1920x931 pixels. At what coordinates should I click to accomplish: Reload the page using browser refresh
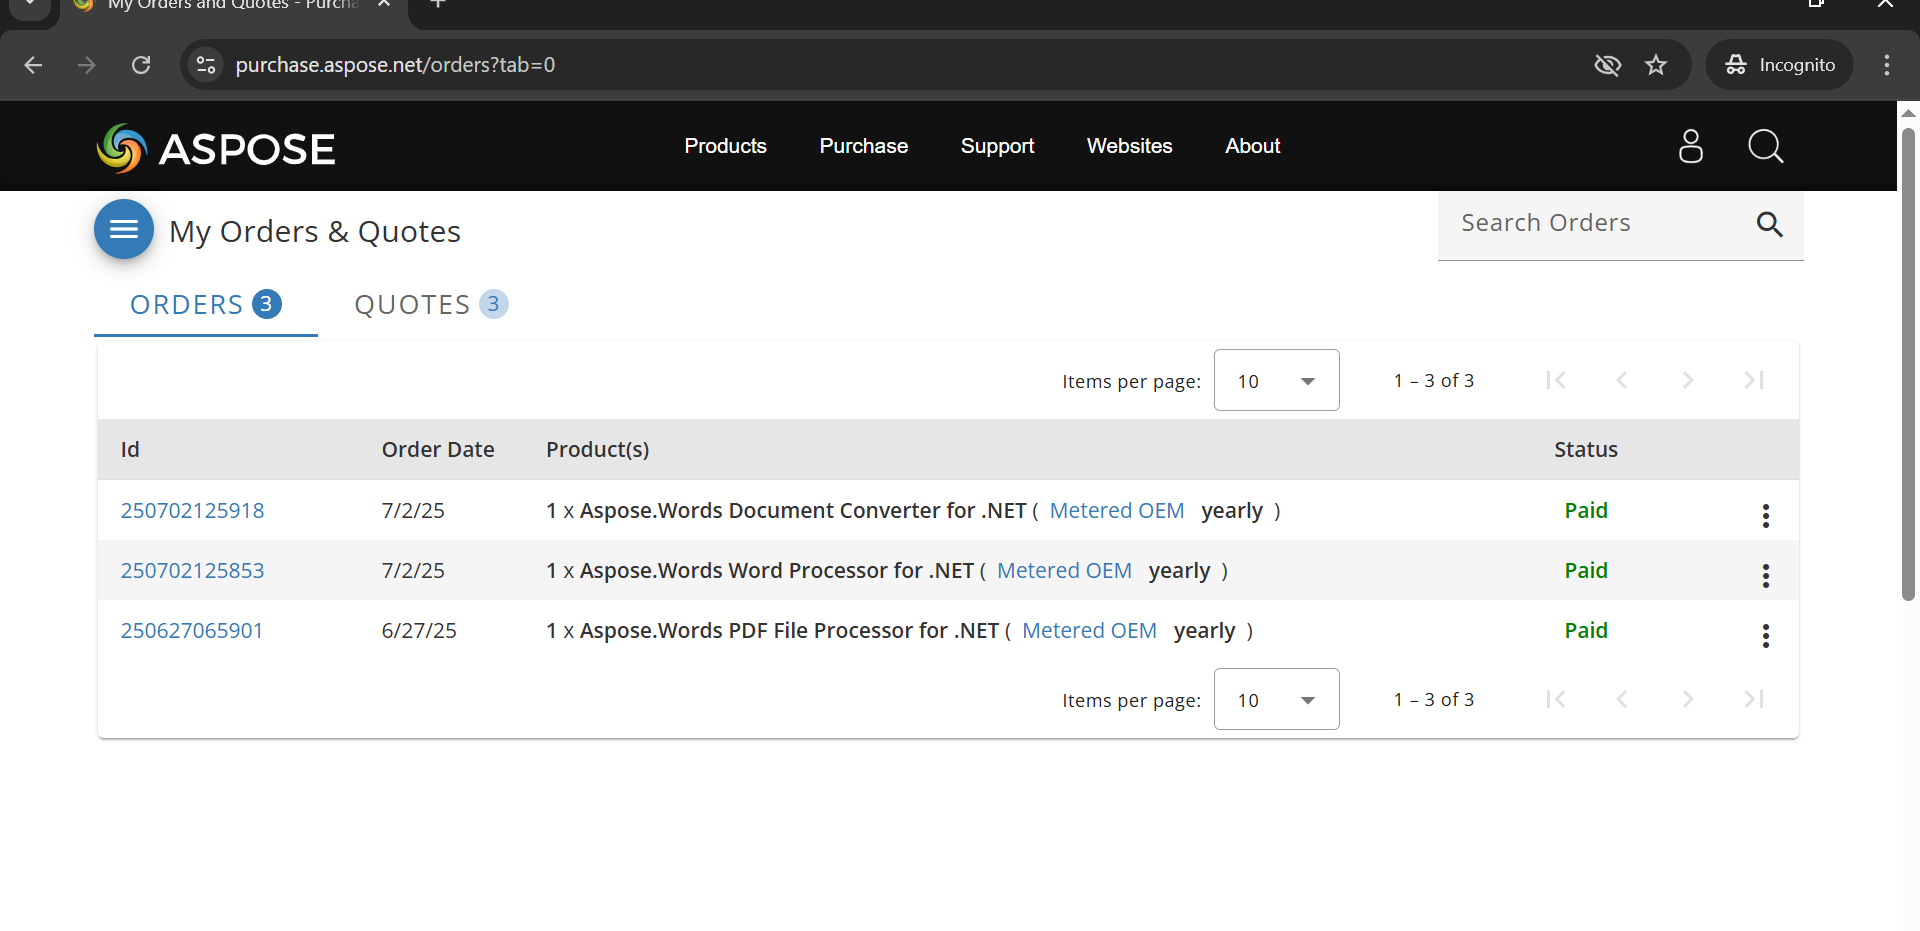pos(141,65)
